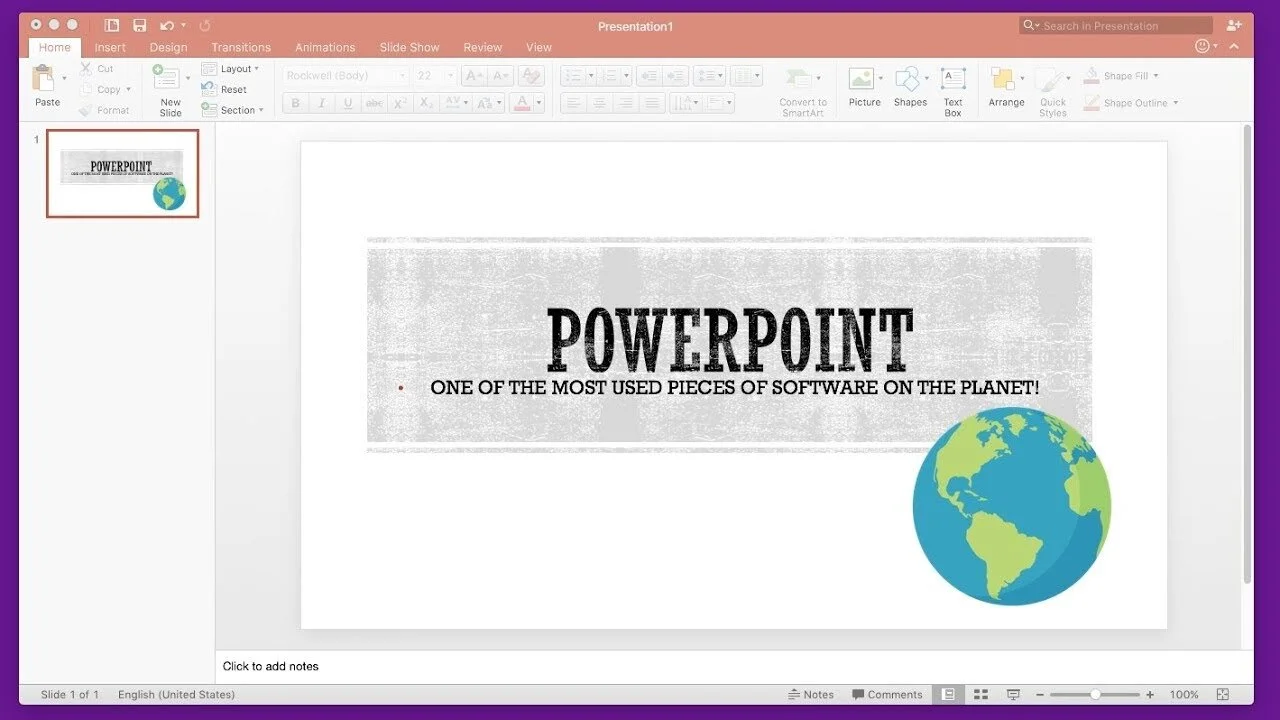The height and width of the screenshot is (720, 1280).
Task: Open the Slide Show tab
Action: pyautogui.click(x=409, y=47)
